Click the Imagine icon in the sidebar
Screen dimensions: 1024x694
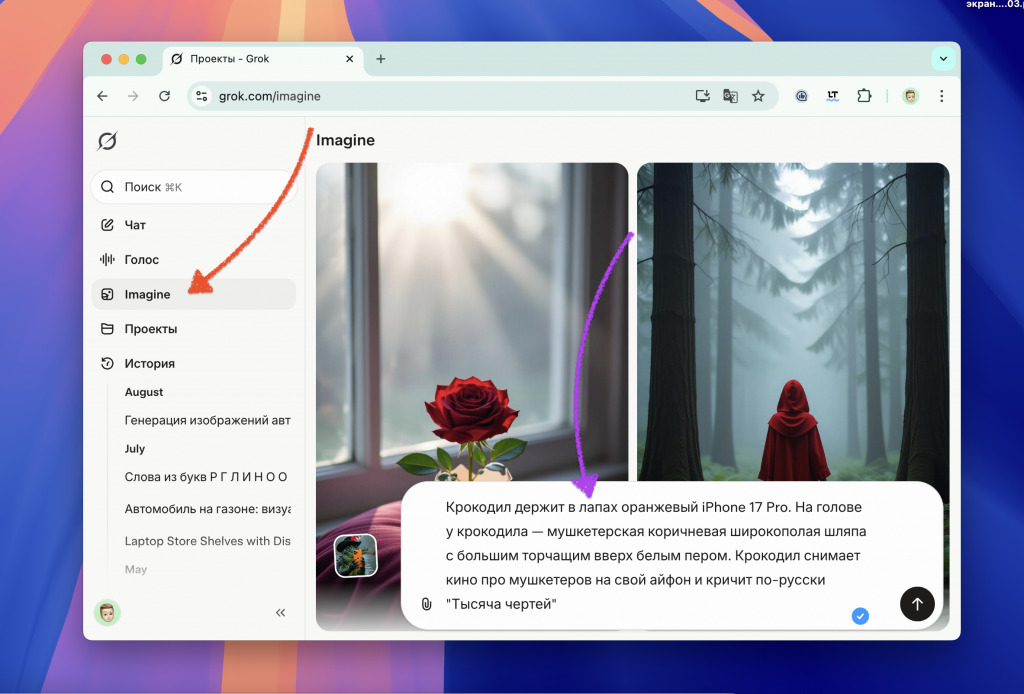[107, 294]
